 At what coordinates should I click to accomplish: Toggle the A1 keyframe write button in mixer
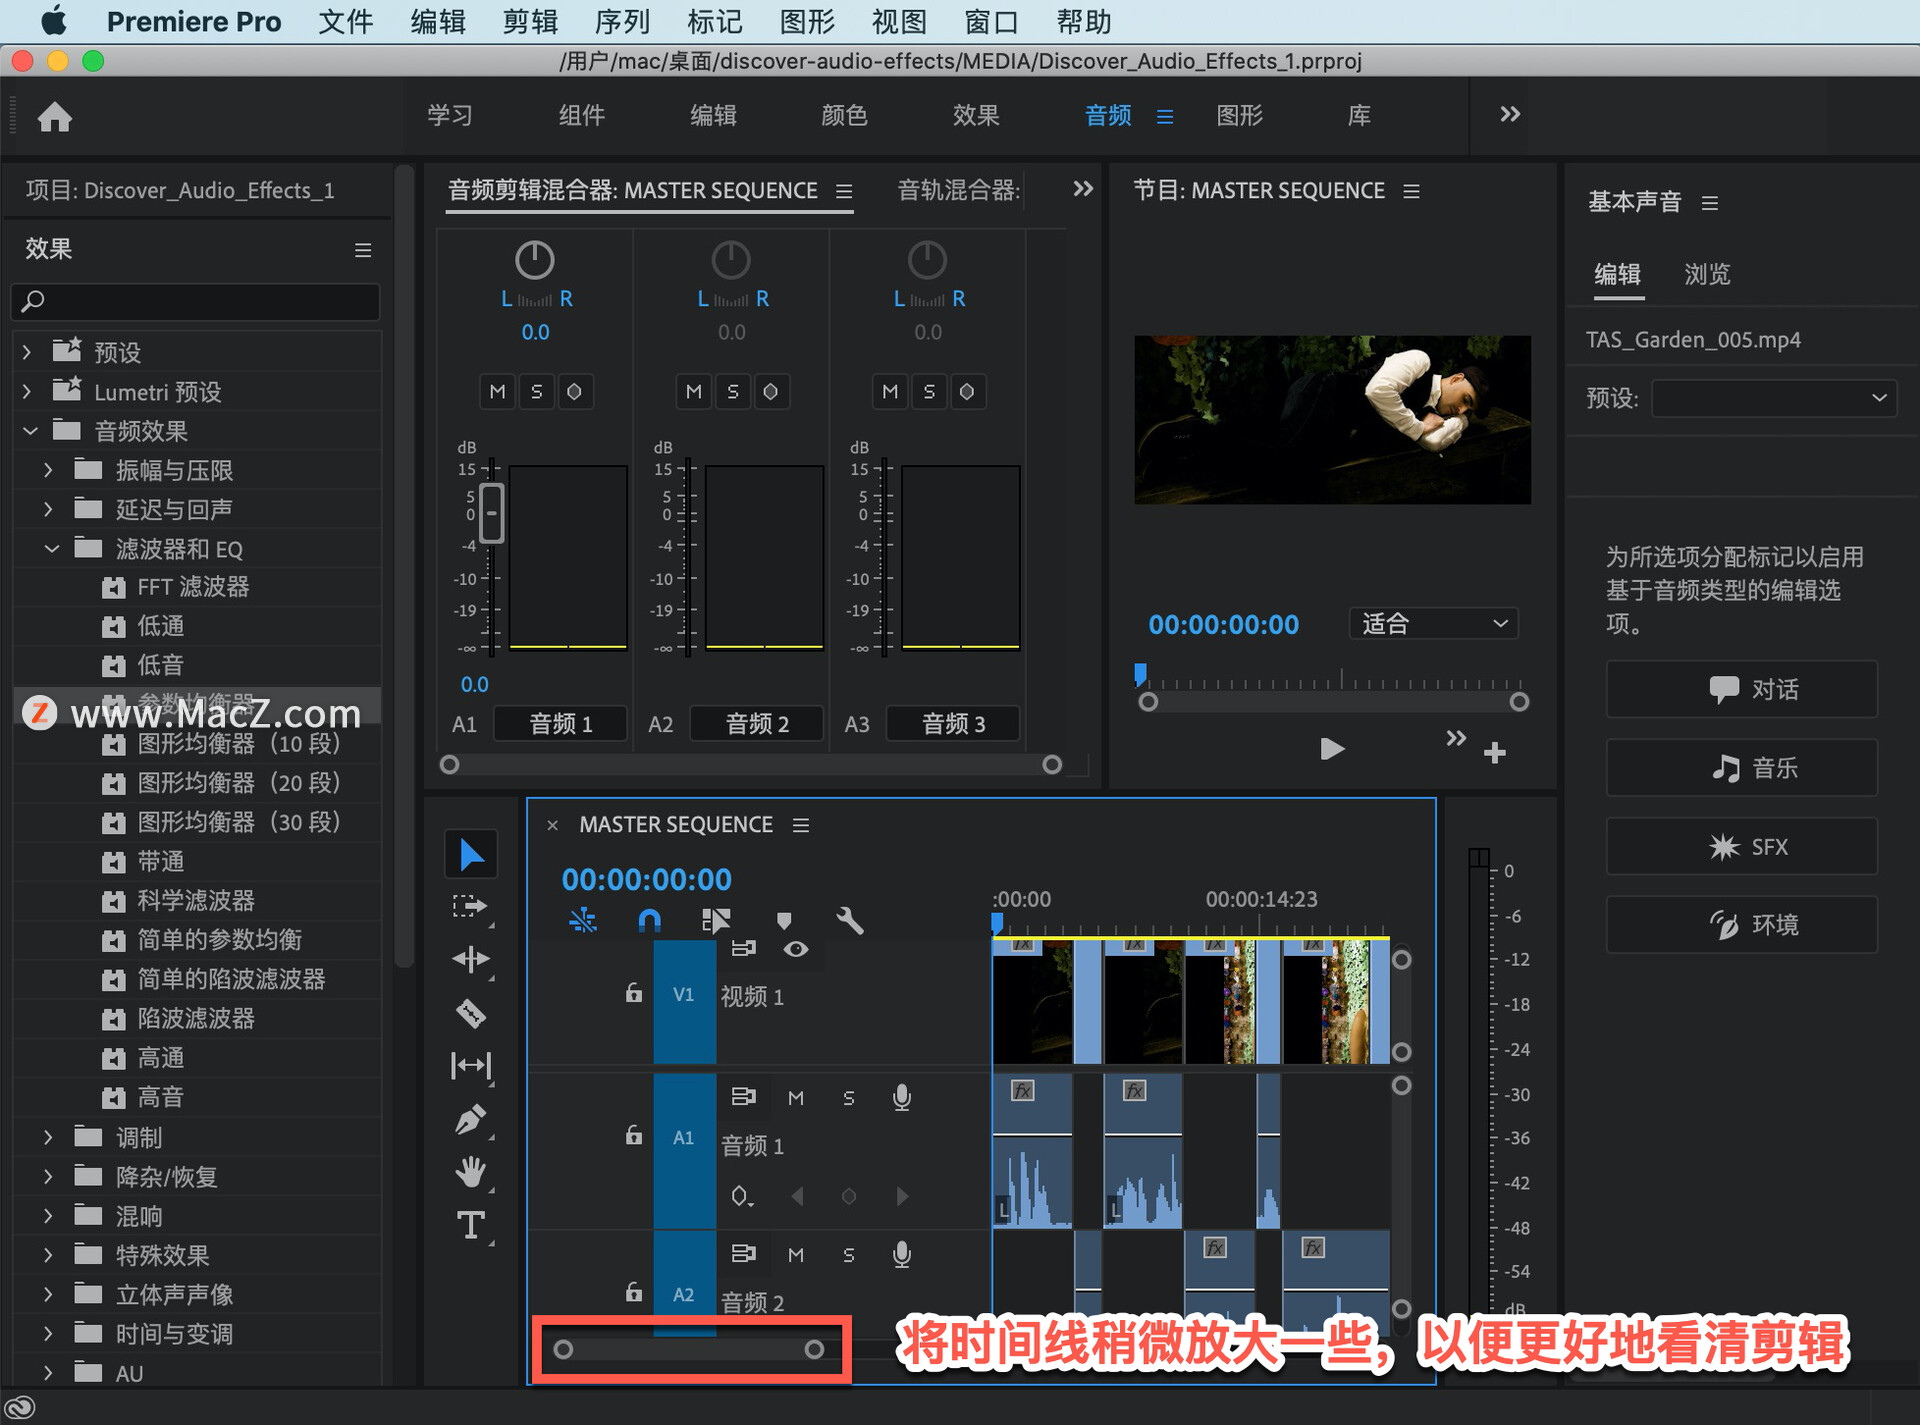pyautogui.click(x=574, y=392)
